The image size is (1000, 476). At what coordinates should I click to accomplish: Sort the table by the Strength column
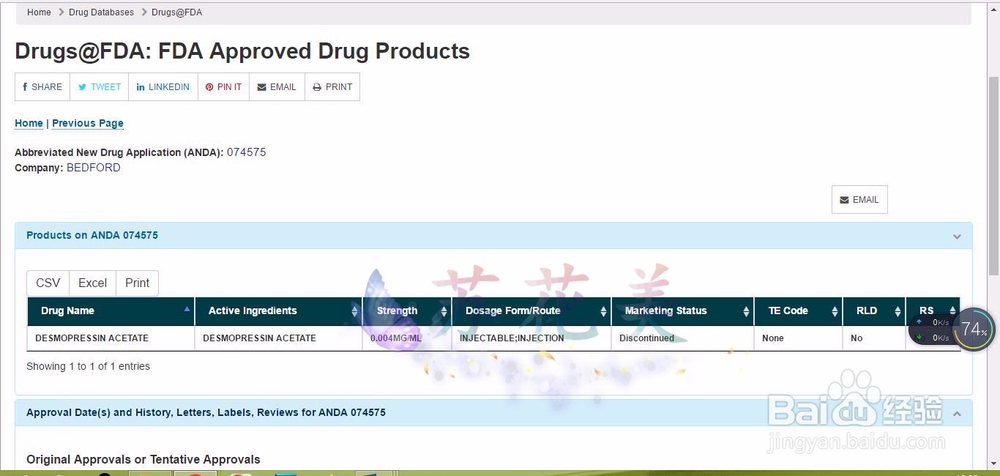[406, 311]
